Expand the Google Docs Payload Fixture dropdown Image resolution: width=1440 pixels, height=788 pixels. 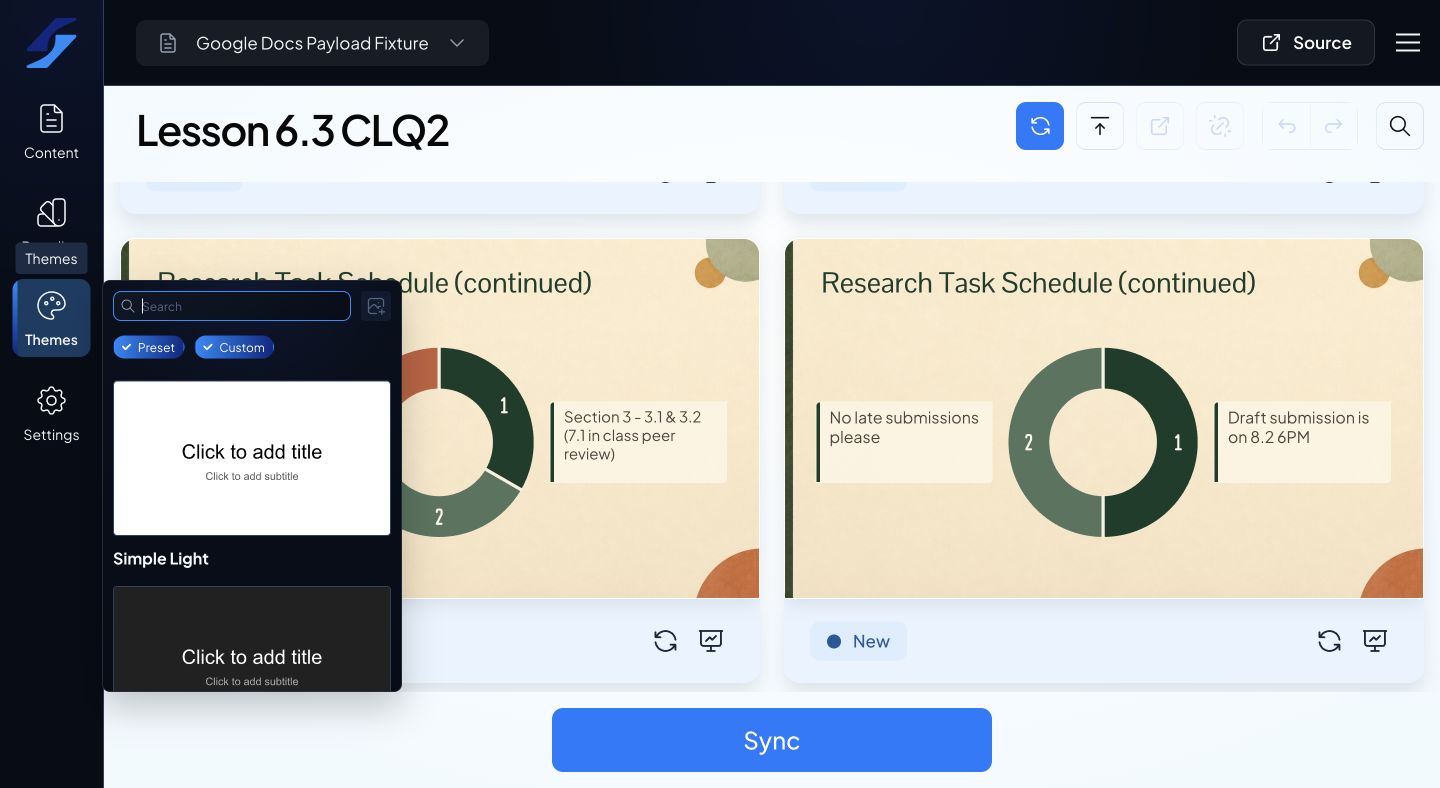[312, 43]
